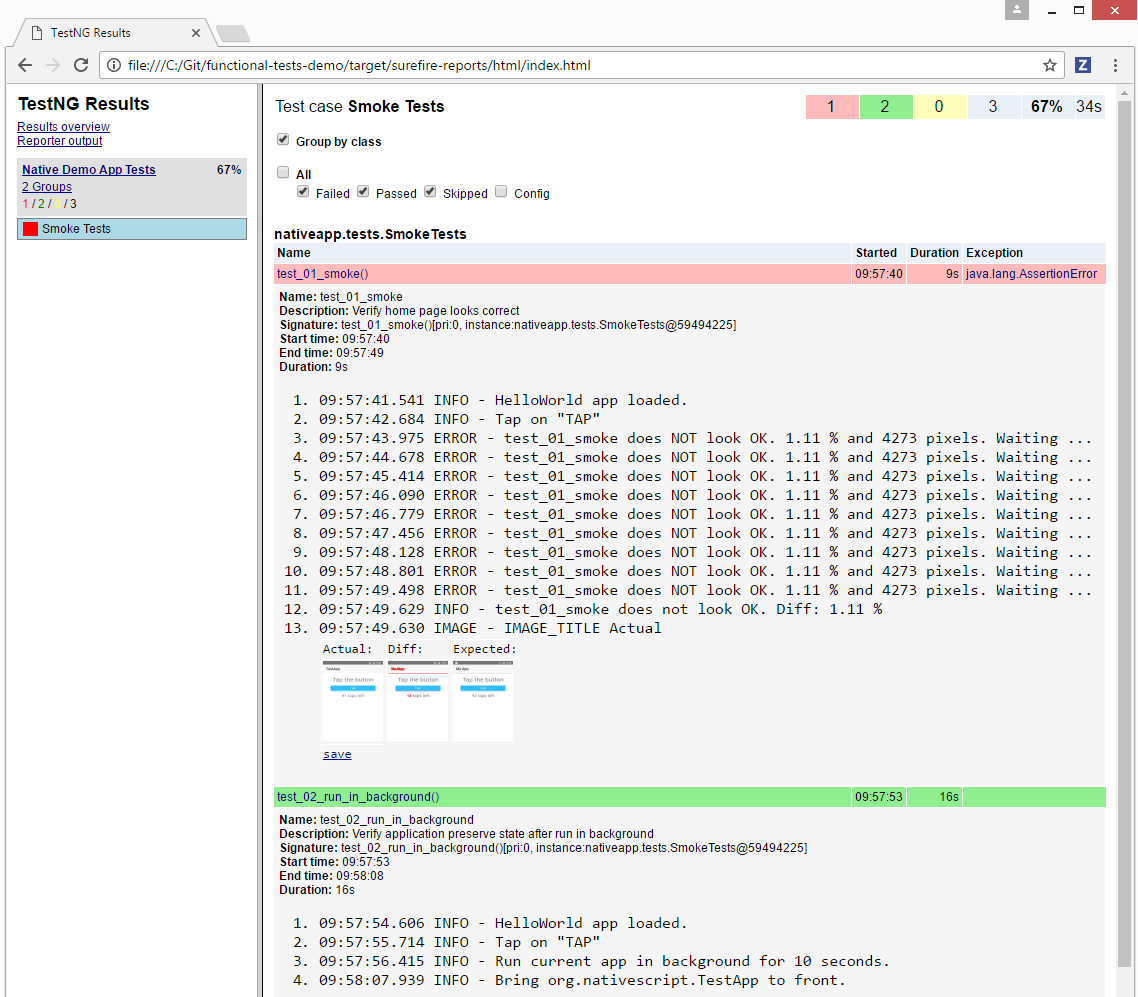1138x997 pixels.
Task: Uncheck the Passed filter checkbox
Action: click(363, 192)
